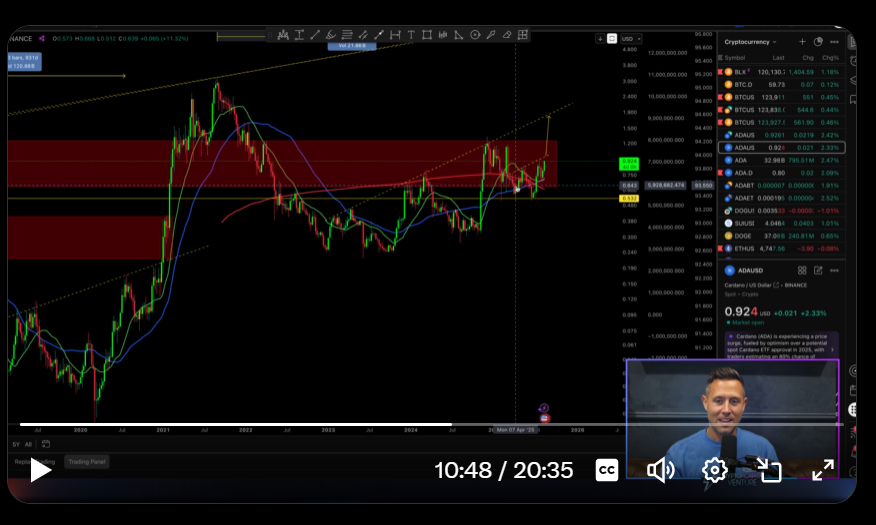Select the Eraser tool
The image size is (876, 525).
click(507, 35)
